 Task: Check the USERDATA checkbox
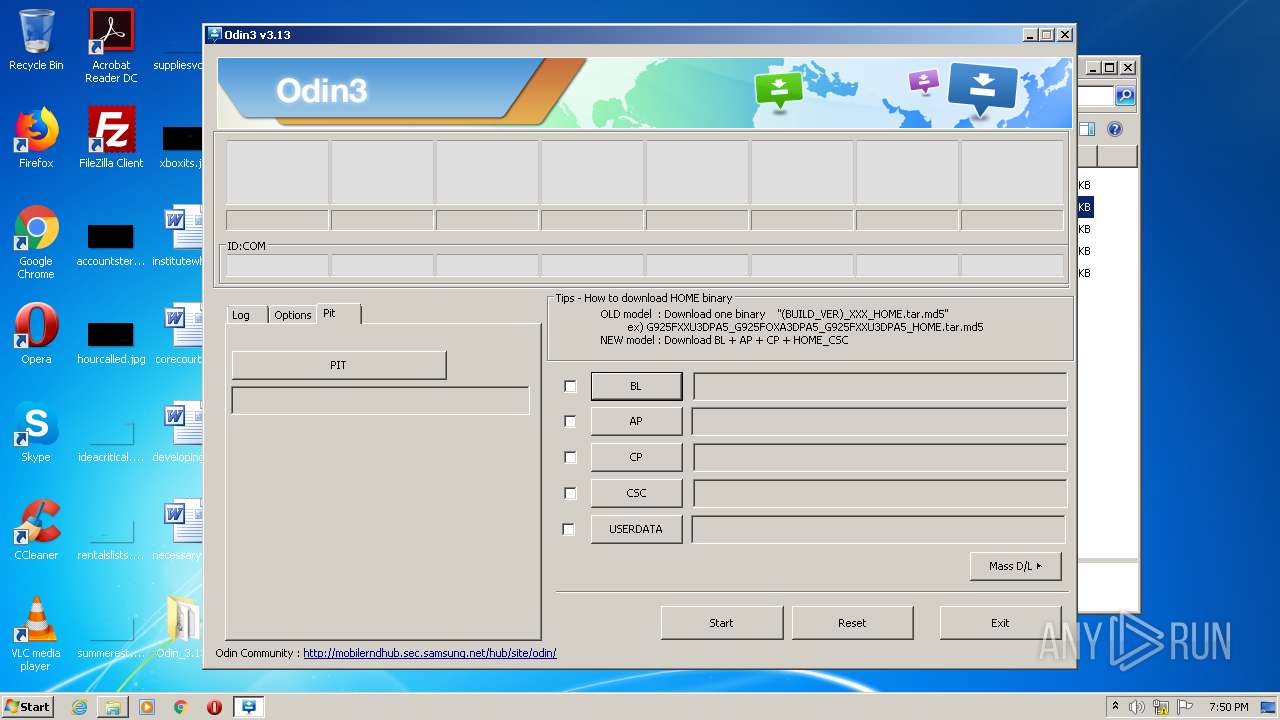pos(569,529)
